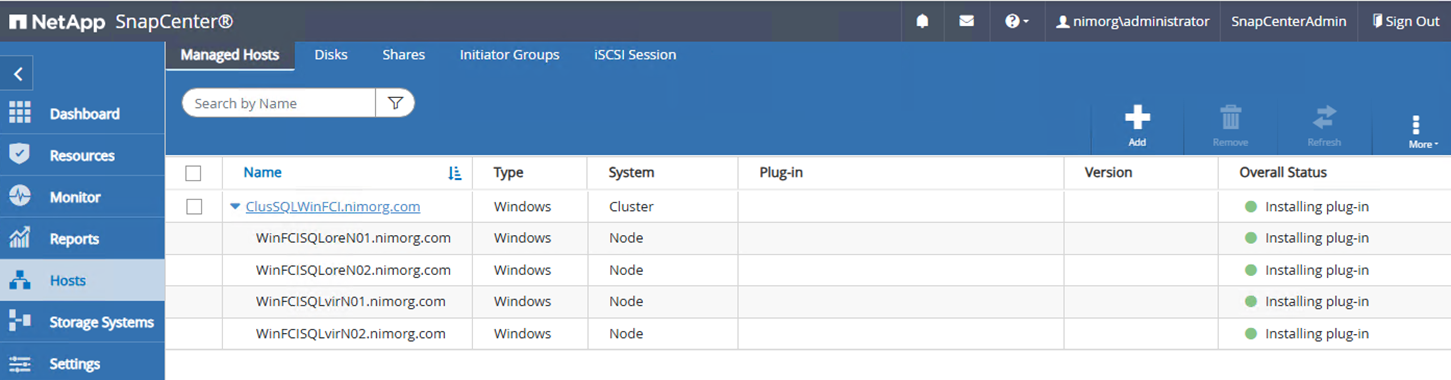Click the Dashboard grid icon

click(20, 113)
